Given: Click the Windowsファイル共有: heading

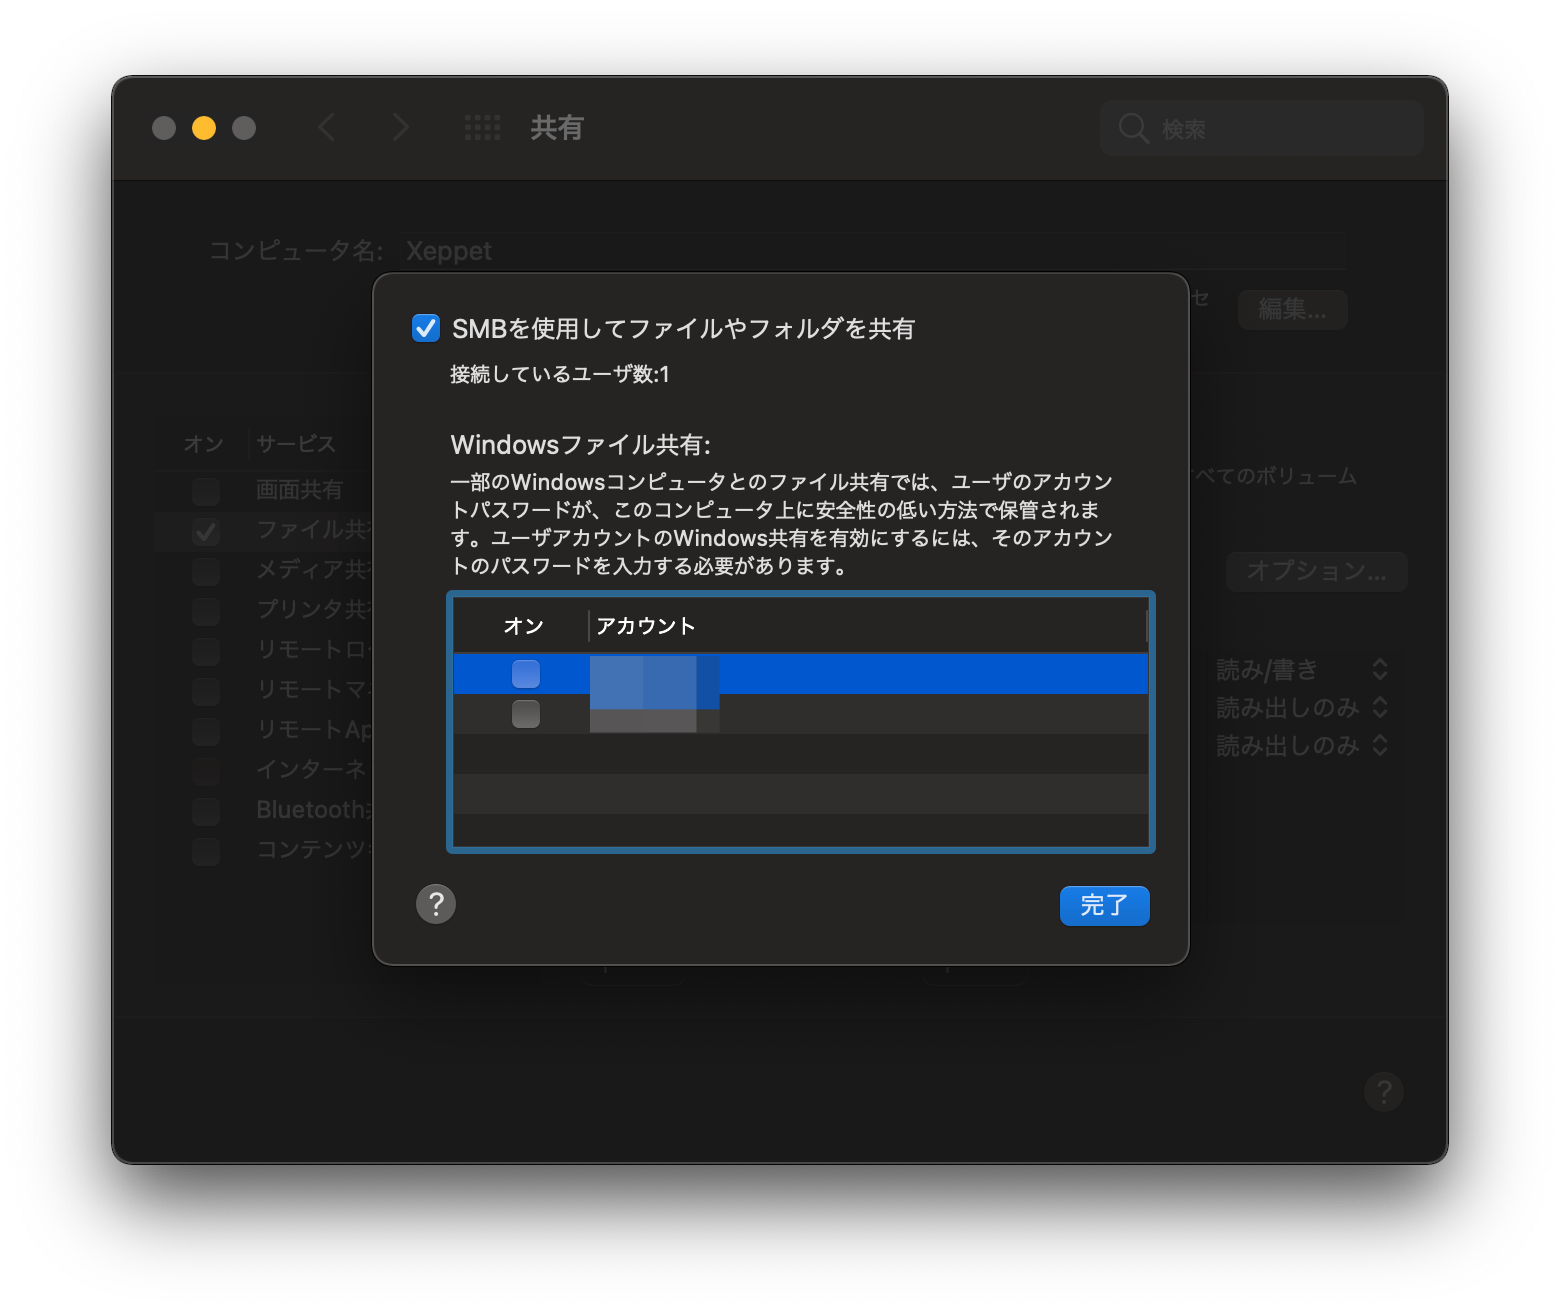Looking at the screenshot, I should 581,445.
